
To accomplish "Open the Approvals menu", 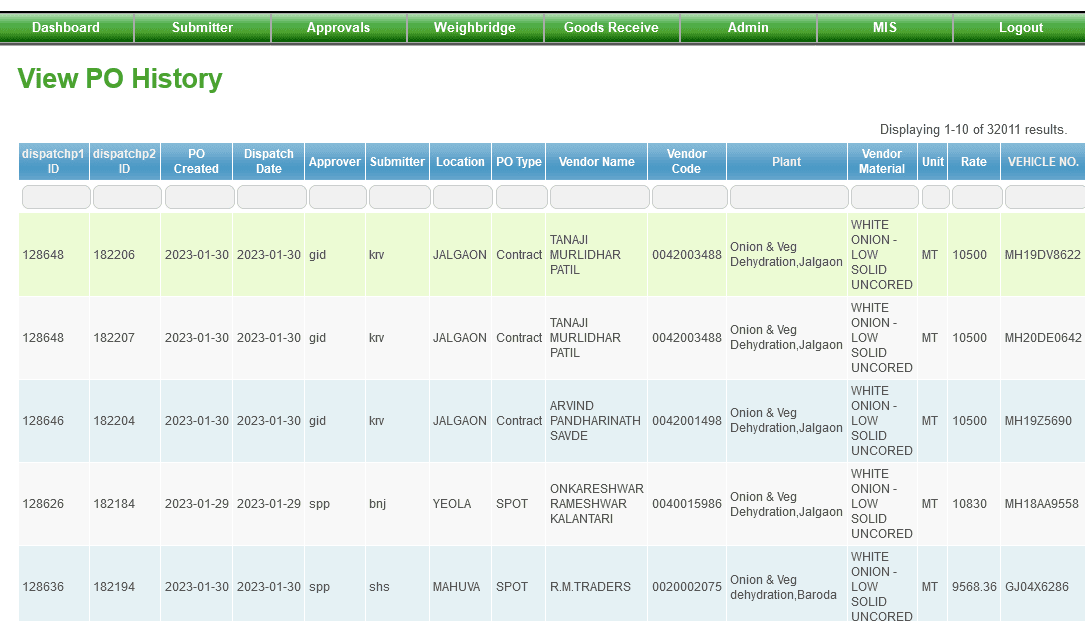I will click(338, 27).
